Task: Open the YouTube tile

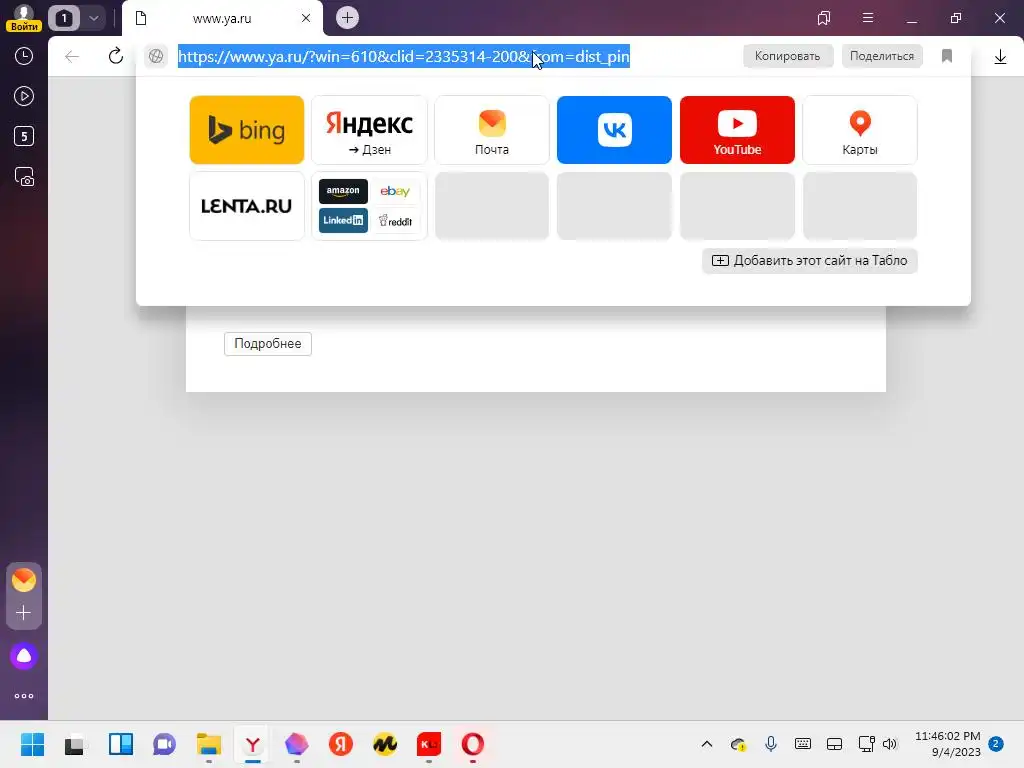Action: (737, 130)
